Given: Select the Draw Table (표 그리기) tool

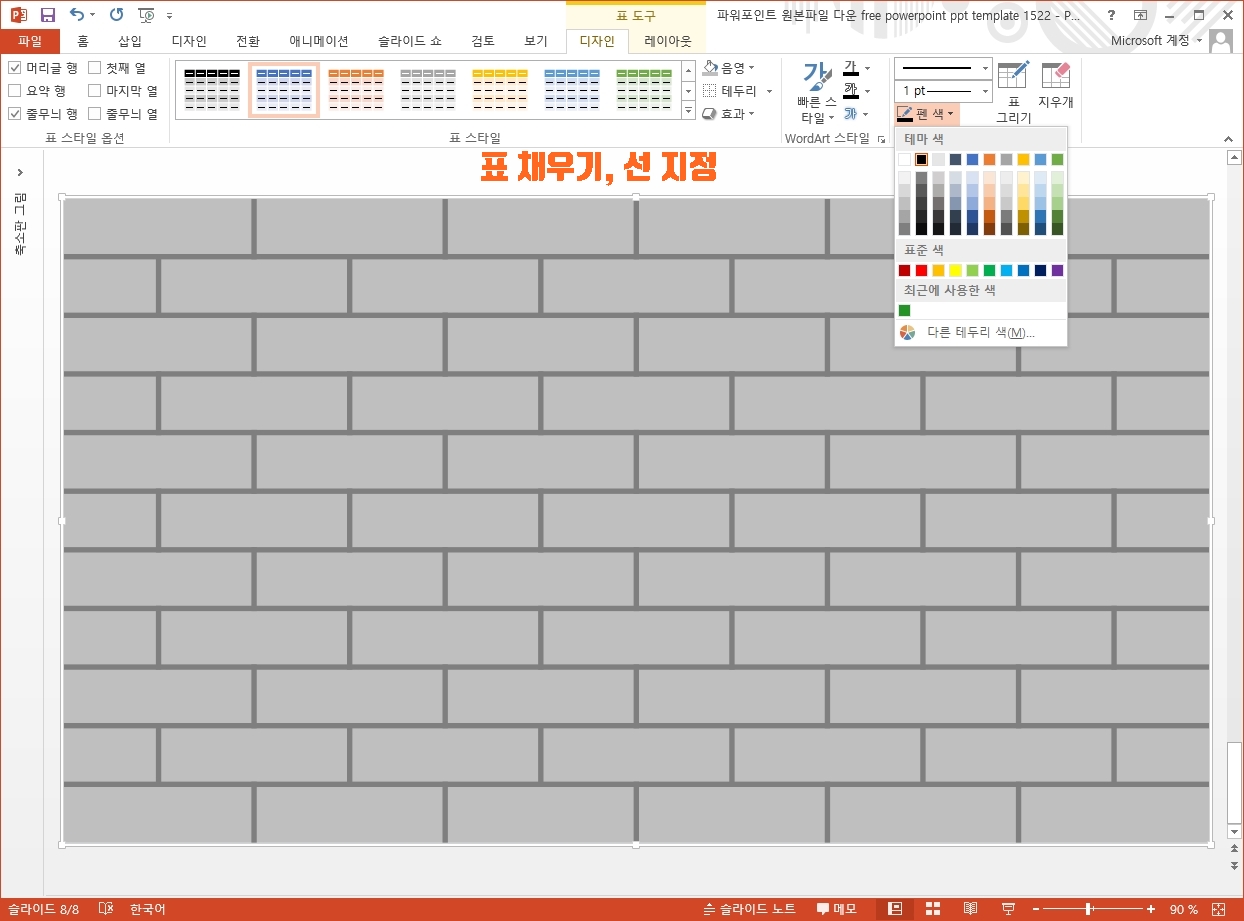Looking at the screenshot, I should coord(1013,92).
